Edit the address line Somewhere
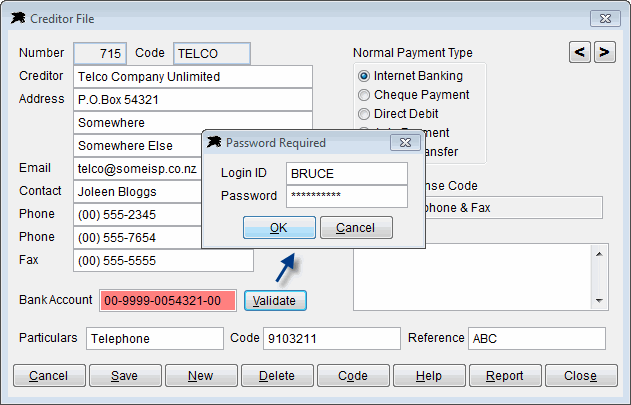This screenshot has height=405, width=631. click(x=193, y=121)
